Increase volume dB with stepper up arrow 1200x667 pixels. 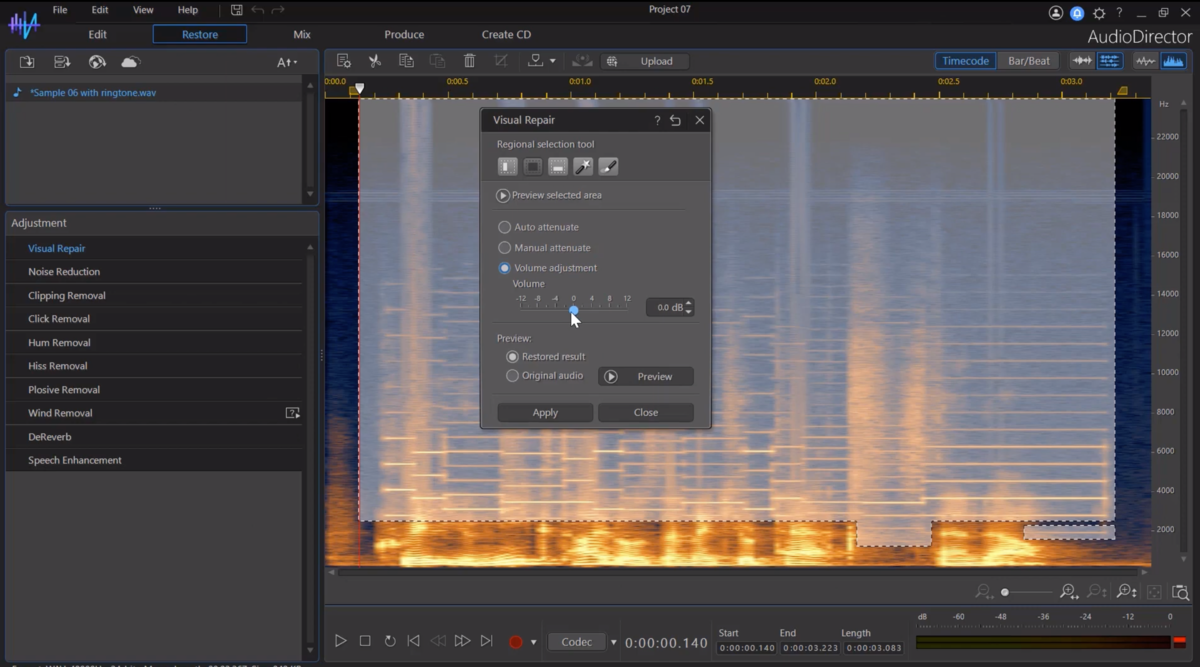[689, 303]
